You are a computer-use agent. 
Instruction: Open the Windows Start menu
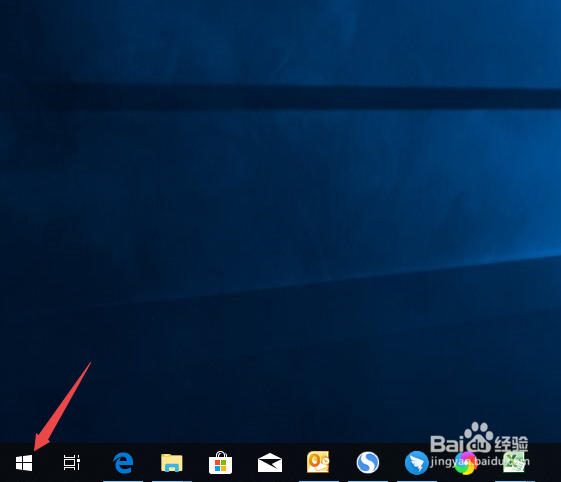pos(24,463)
